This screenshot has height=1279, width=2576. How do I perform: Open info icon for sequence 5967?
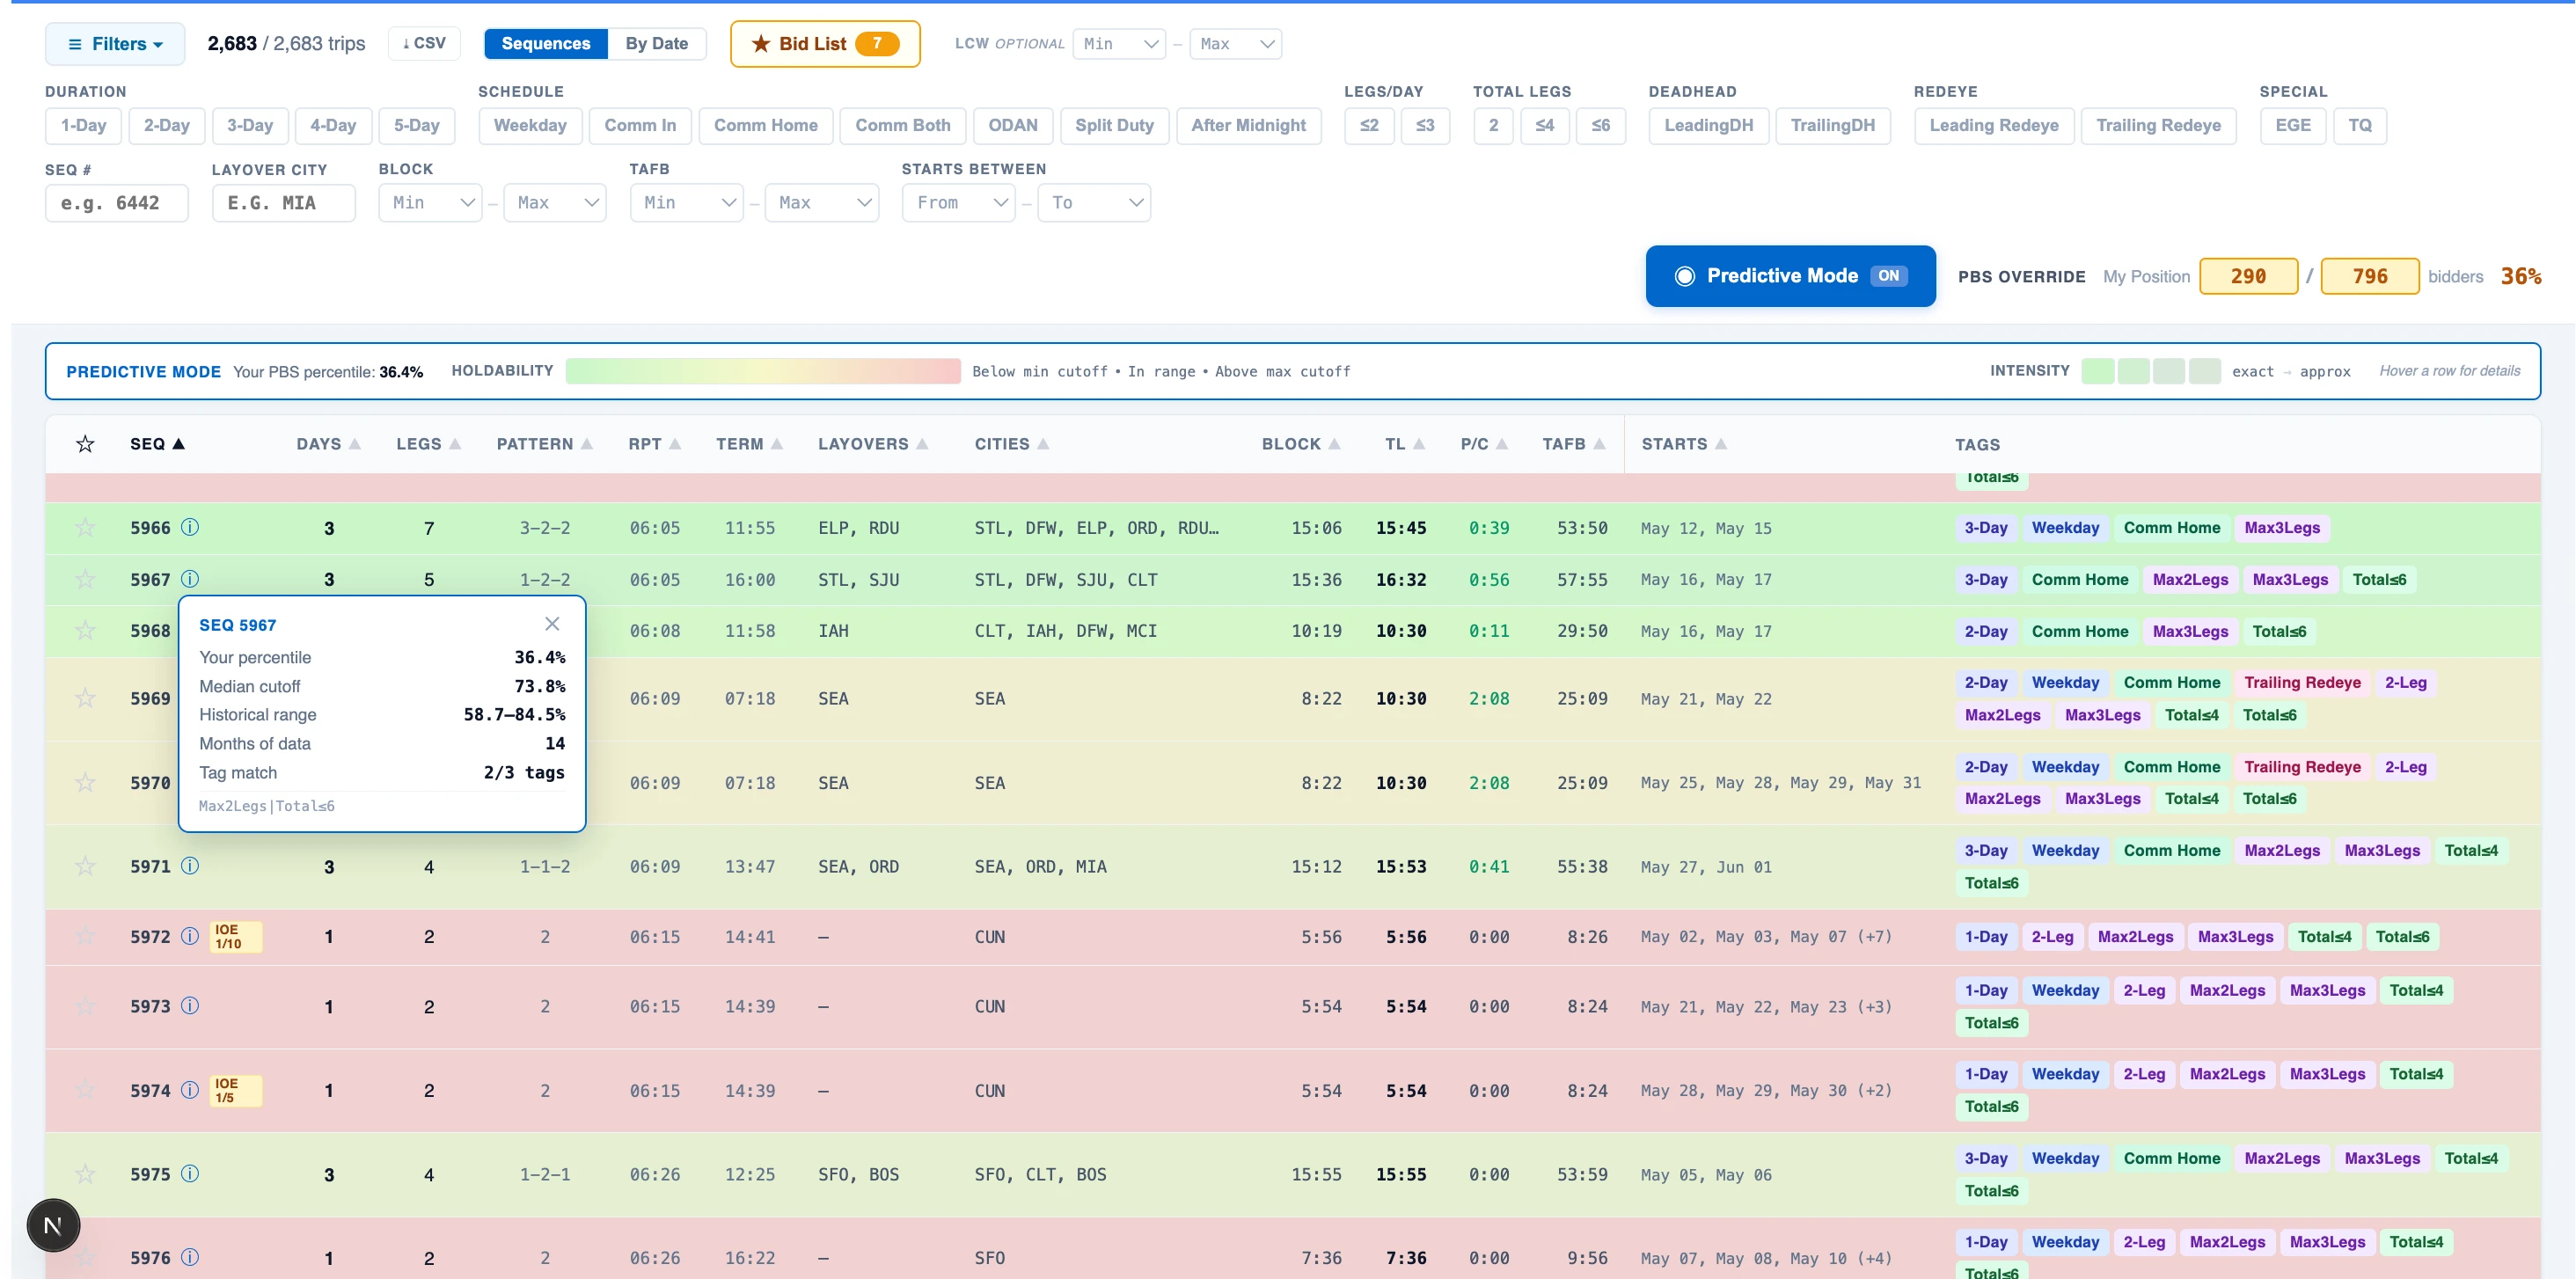click(x=190, y=579)
